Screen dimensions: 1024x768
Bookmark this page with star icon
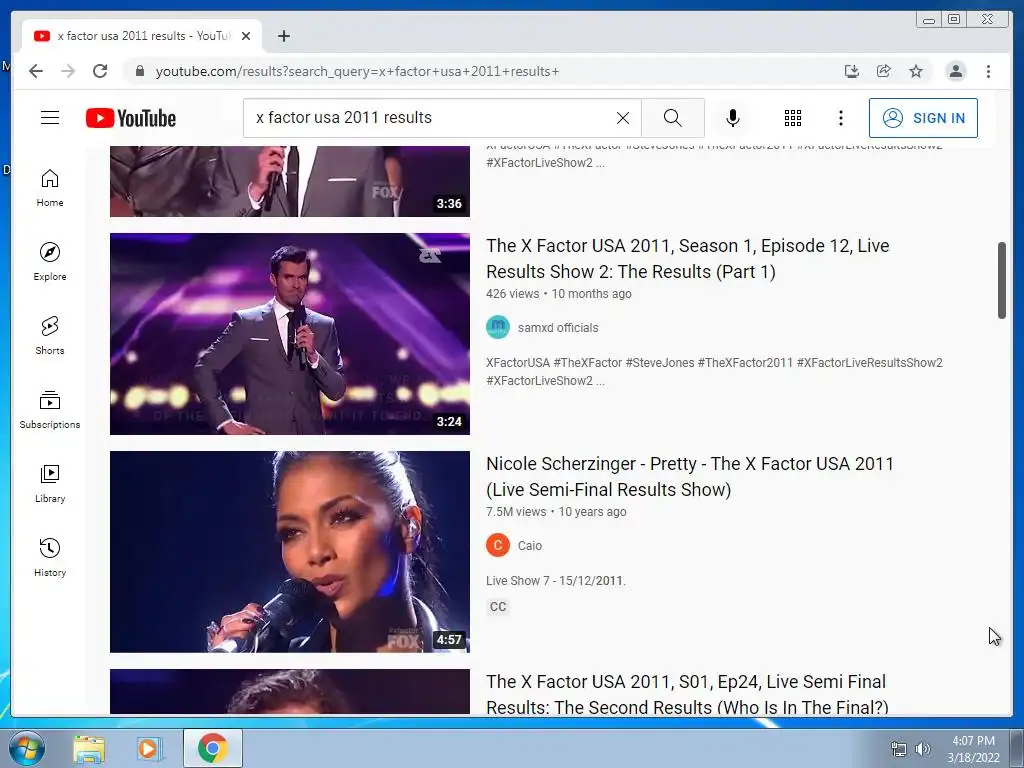(916, 71)
